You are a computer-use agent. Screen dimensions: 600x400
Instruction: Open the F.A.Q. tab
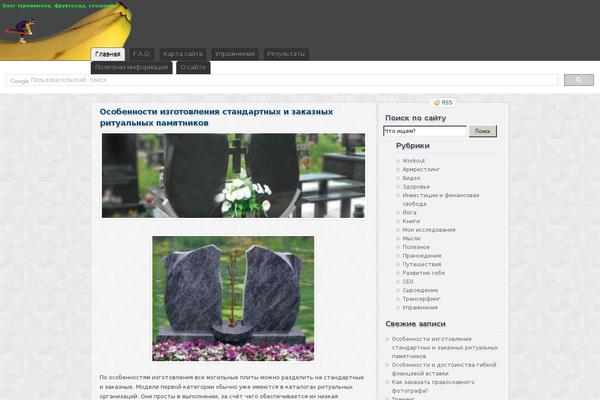pos(142,54)
